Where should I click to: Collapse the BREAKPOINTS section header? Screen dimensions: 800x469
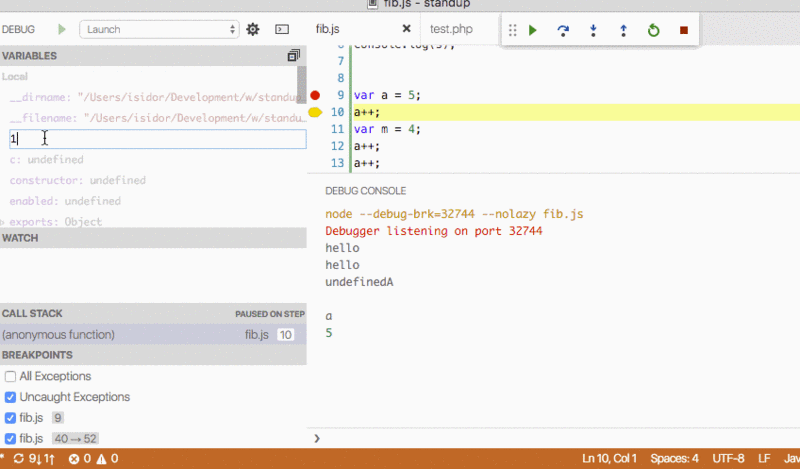tap(153, 355)
